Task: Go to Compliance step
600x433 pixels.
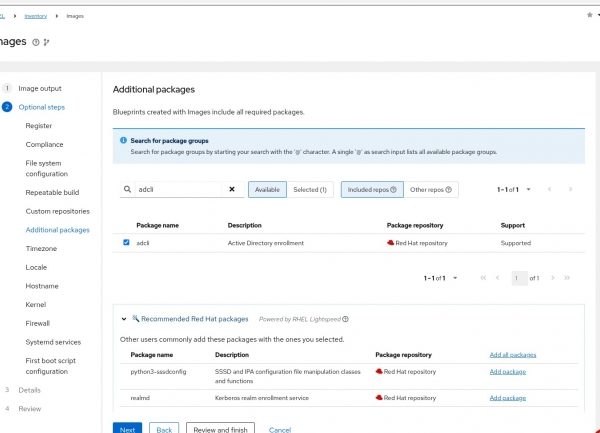Action: 44,145
